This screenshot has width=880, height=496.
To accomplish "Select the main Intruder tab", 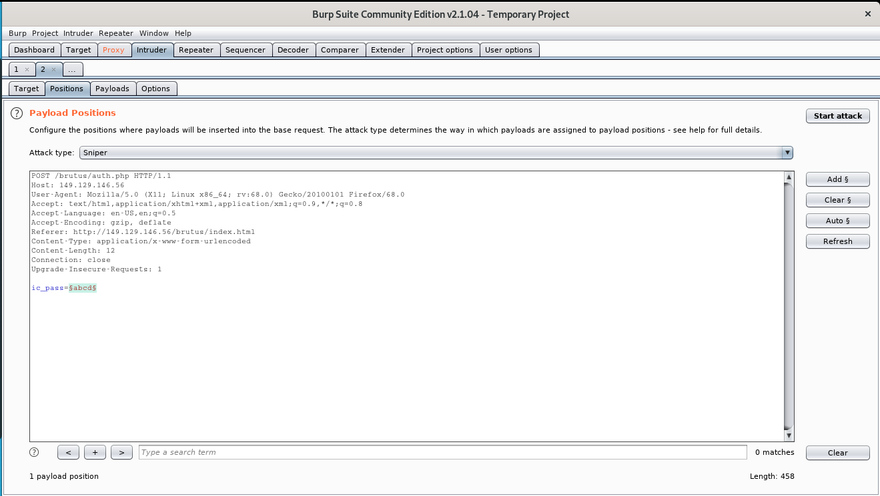I will [x=152, y=50].
